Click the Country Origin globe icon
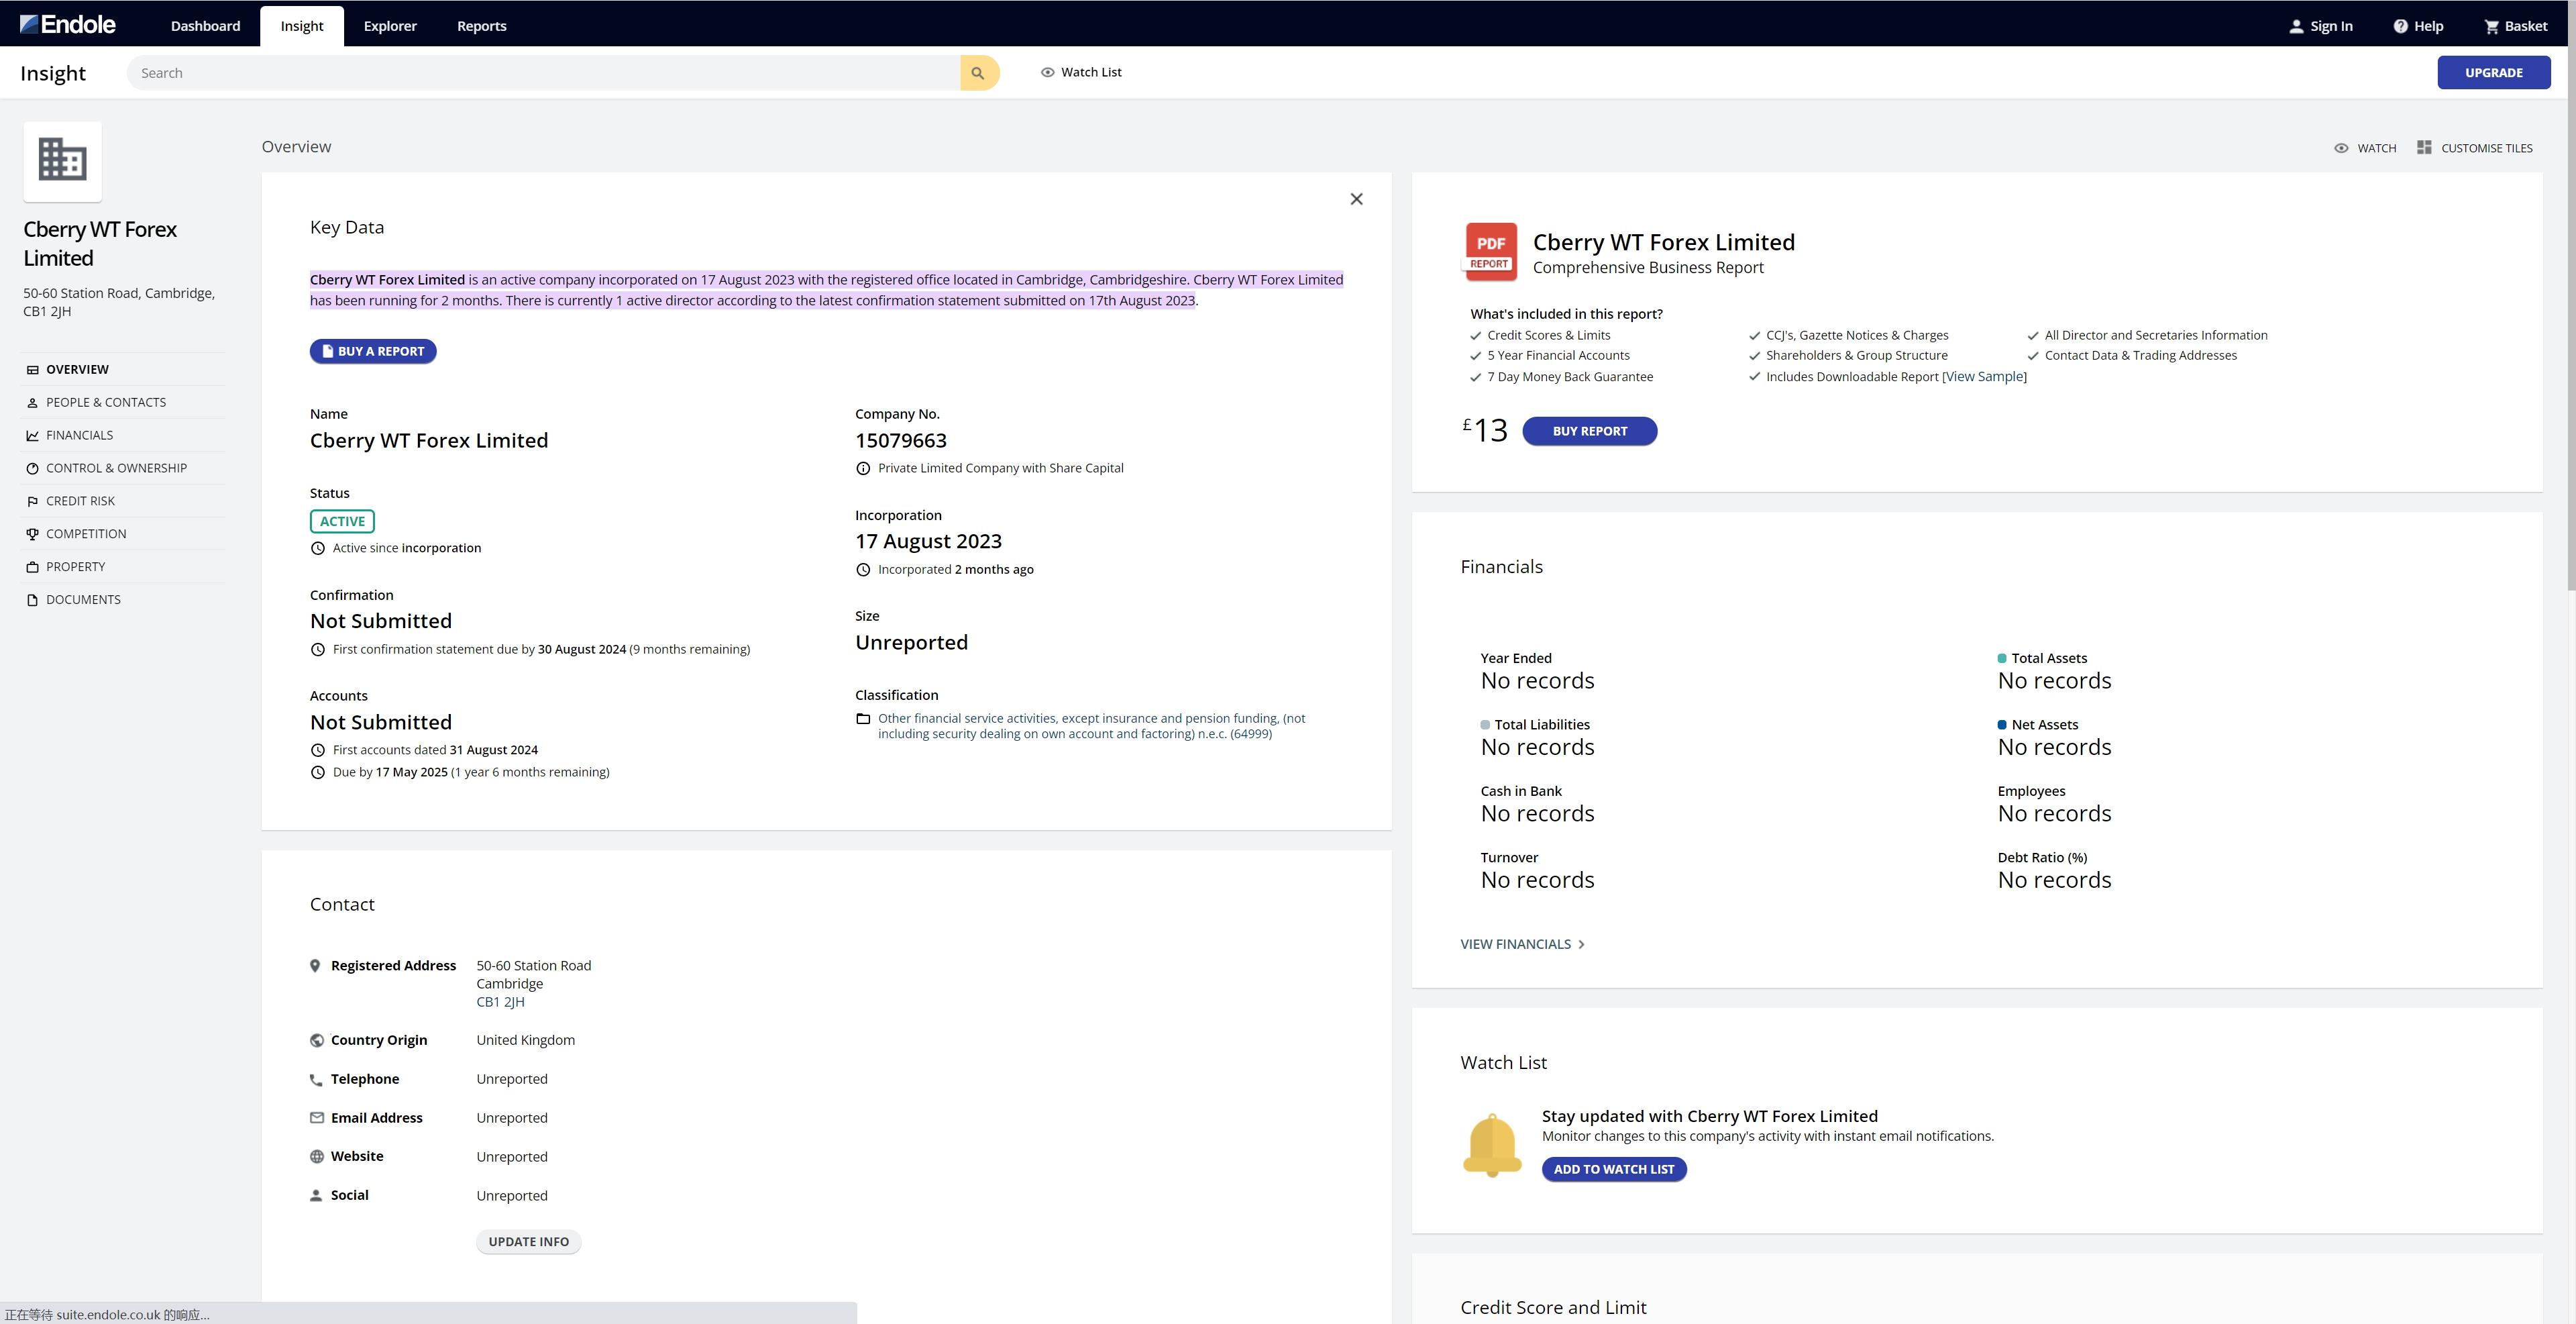Screen dimensions: 2576x1324 317,1040
